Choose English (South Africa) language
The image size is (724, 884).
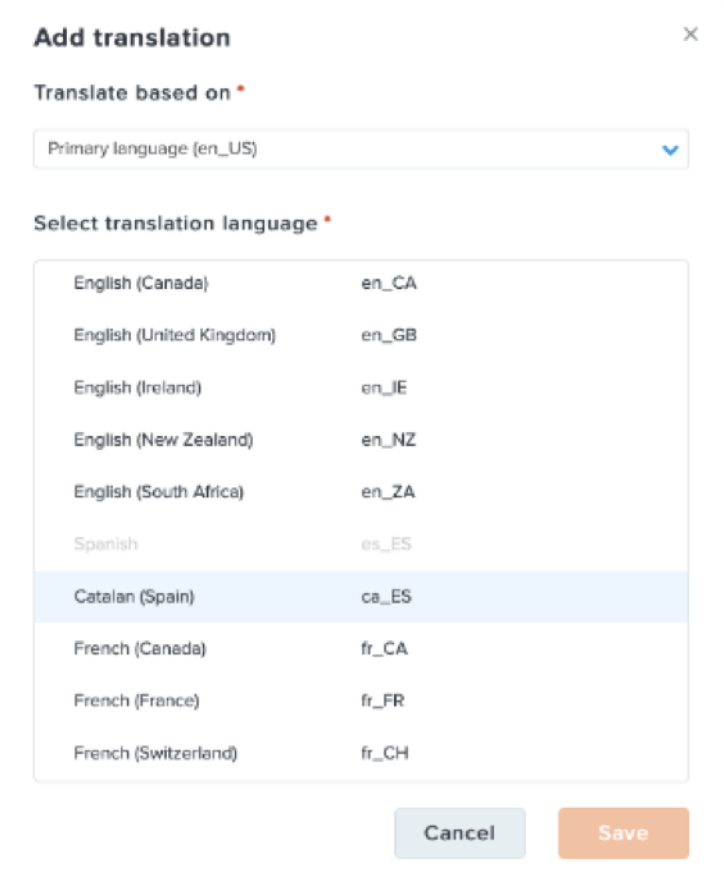(x=159, y=492)
